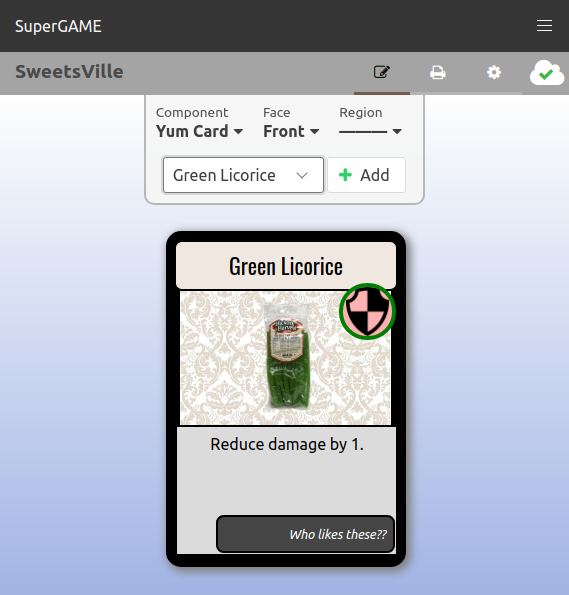569x595 pixels.
Task: Click the chevron inside Green Licorice select box
Action: [x=302, y=176]
